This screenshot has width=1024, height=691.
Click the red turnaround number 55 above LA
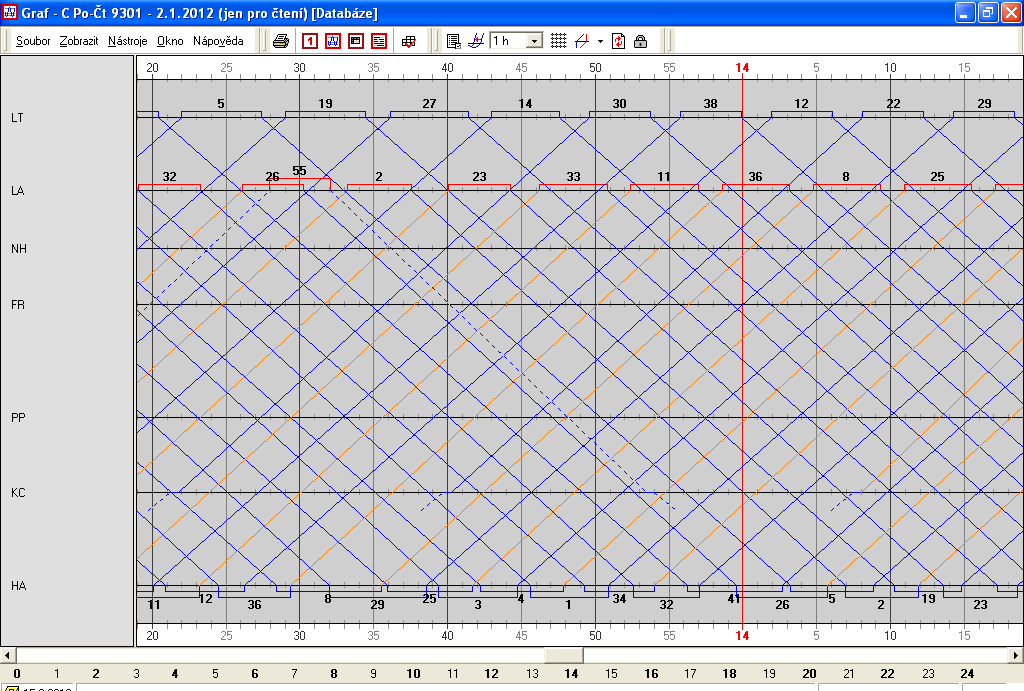(299, 170)
